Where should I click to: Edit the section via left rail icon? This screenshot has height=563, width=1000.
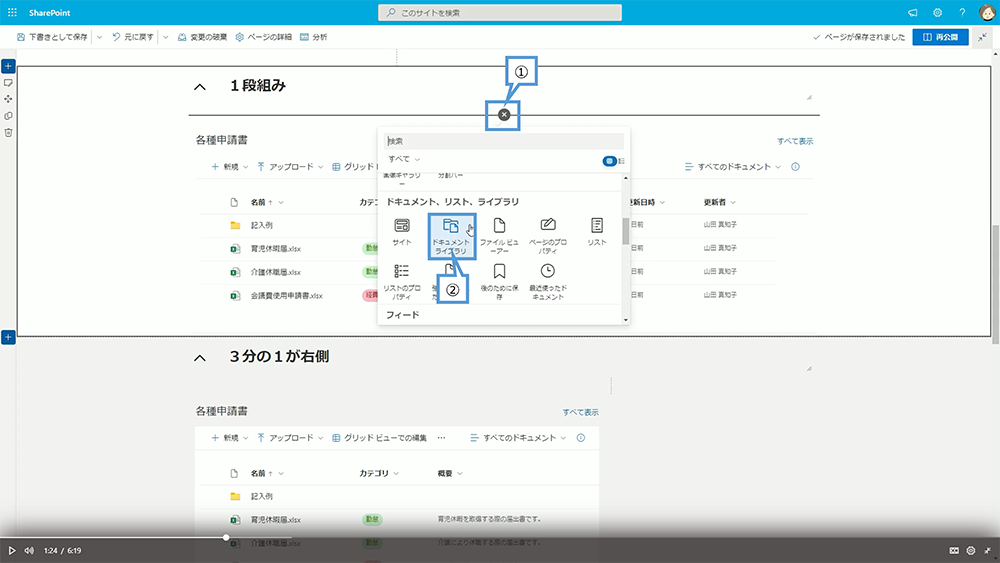coord(8,83)
